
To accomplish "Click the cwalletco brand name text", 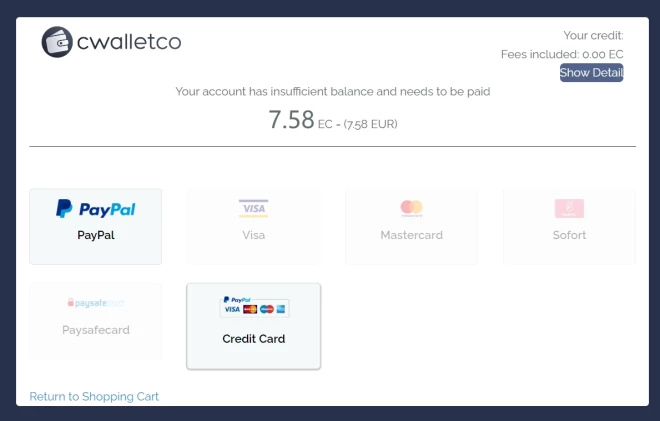I will point(131,43).
